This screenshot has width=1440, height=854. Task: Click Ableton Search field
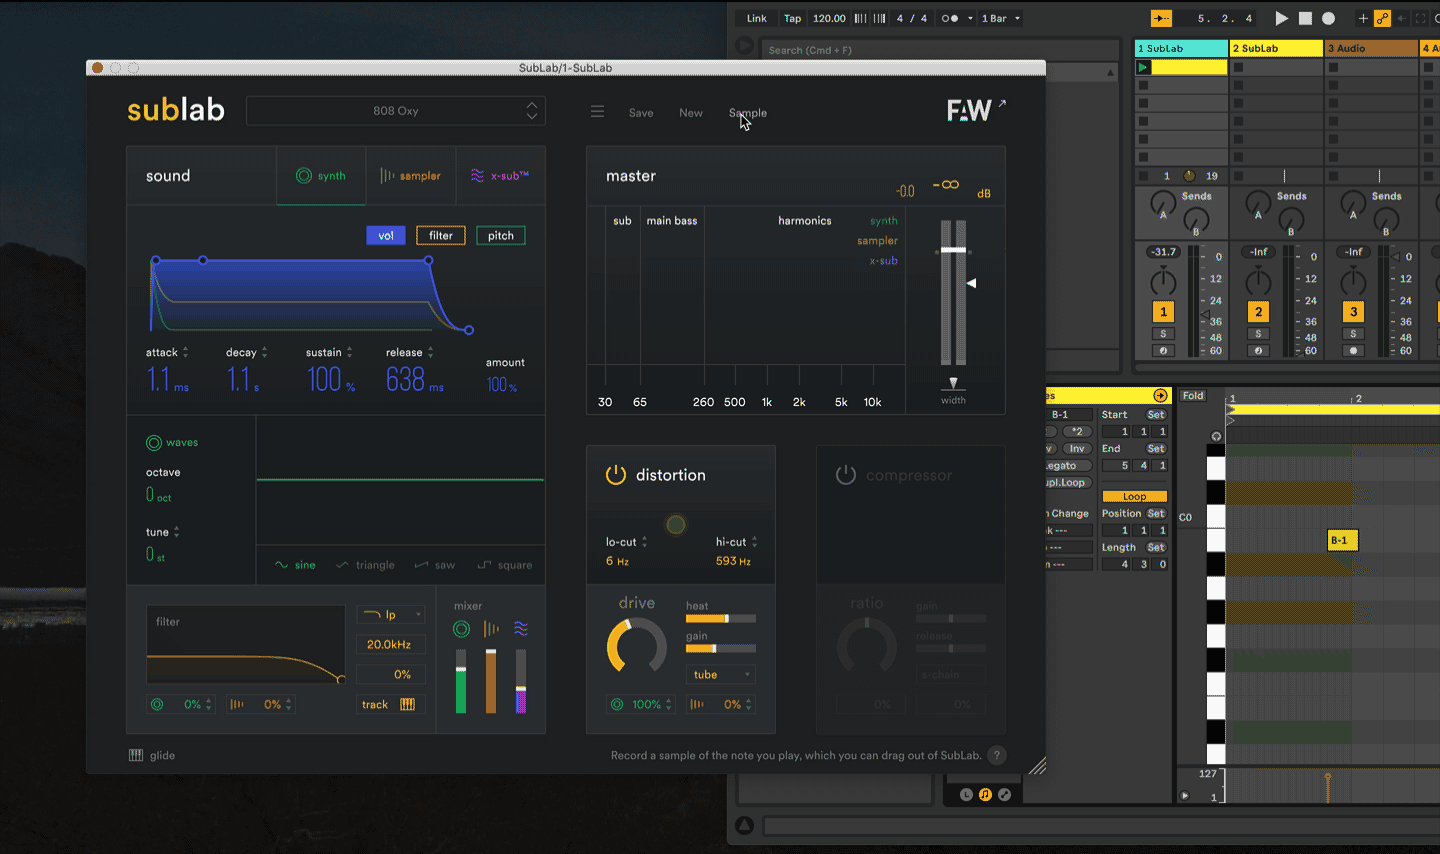pyautogui.click(x=940, y=50)
